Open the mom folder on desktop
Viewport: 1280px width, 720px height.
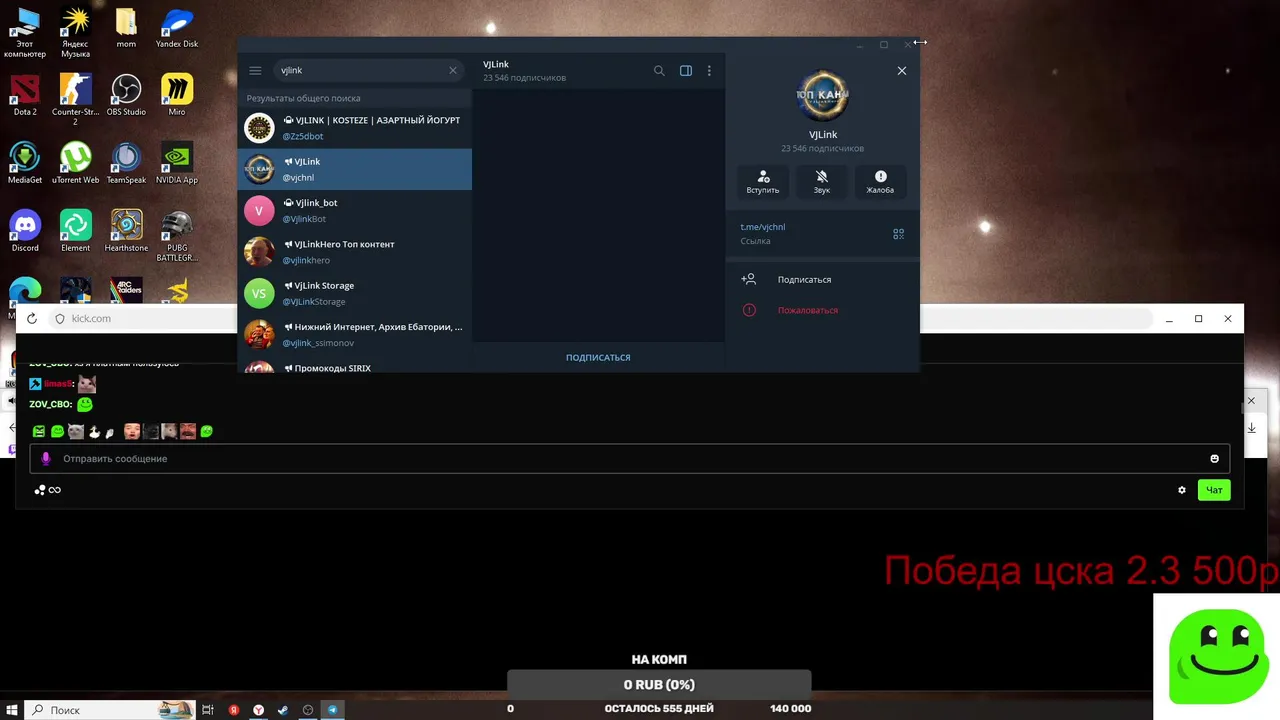click(126, 28)
